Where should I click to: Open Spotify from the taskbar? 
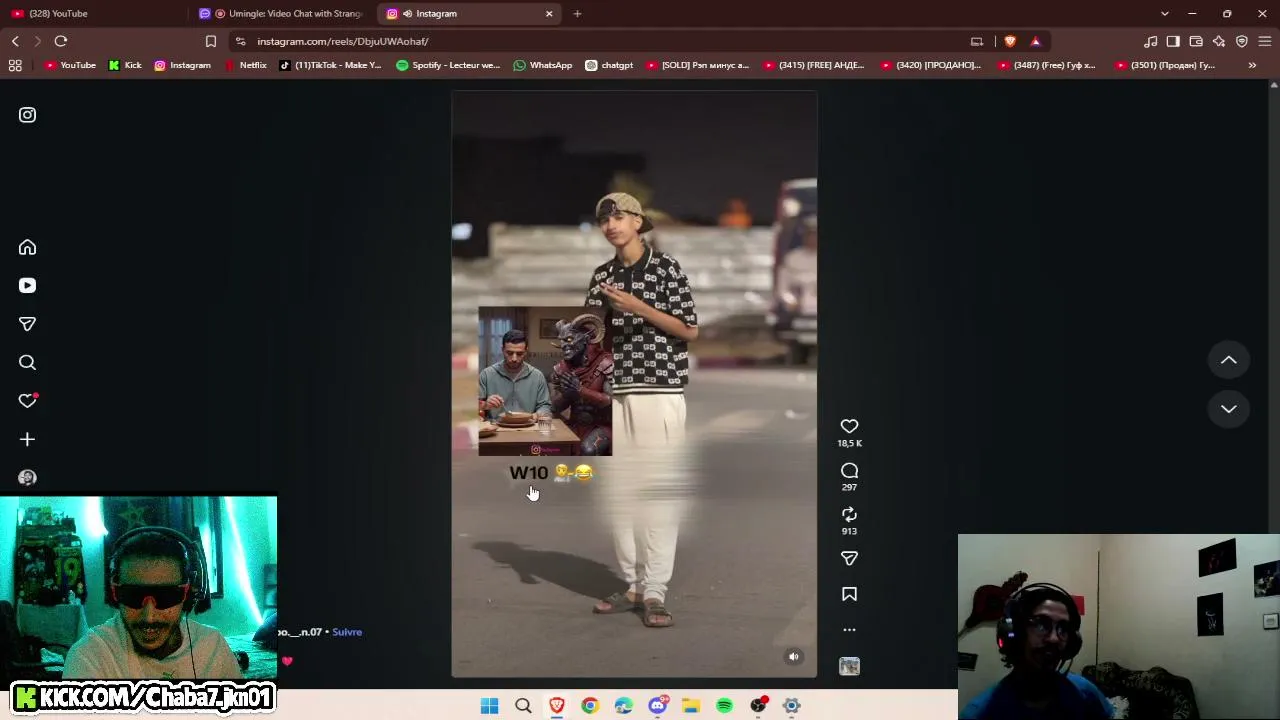point(724,706)
